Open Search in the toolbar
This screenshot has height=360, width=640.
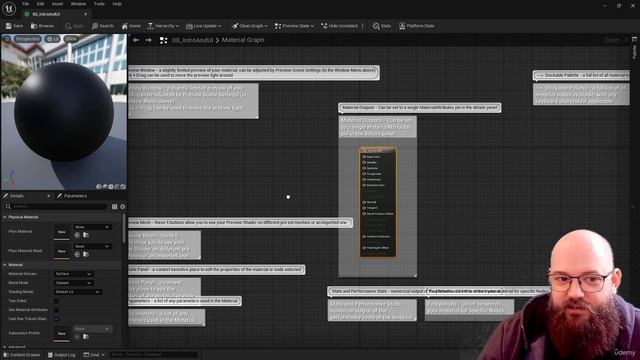point(102,26)
